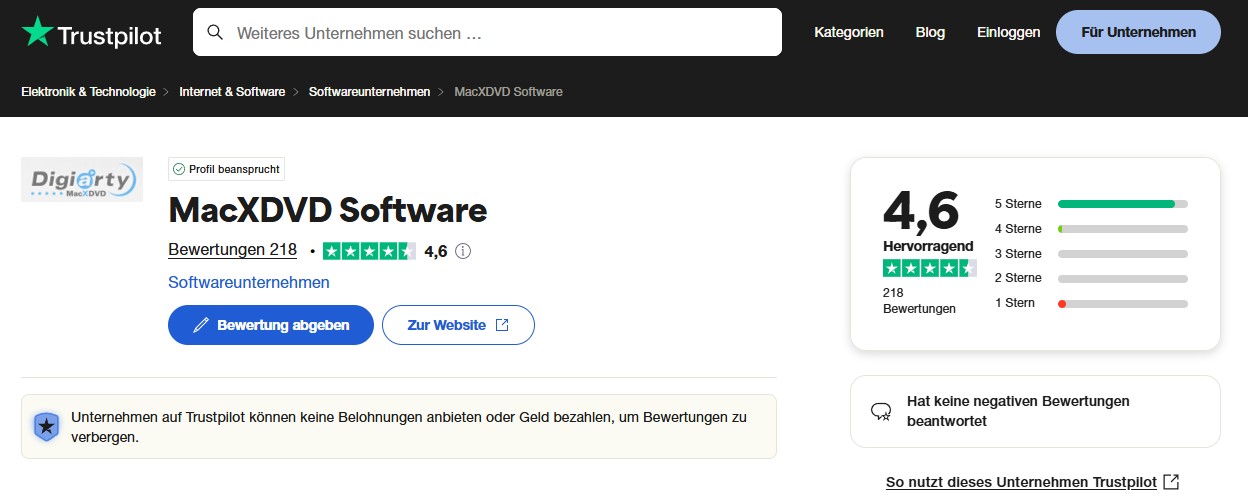Click the Profil beansprucht checkmark icon
Viewport: 1248px width, 496px height.
click(x=179, y=169)
